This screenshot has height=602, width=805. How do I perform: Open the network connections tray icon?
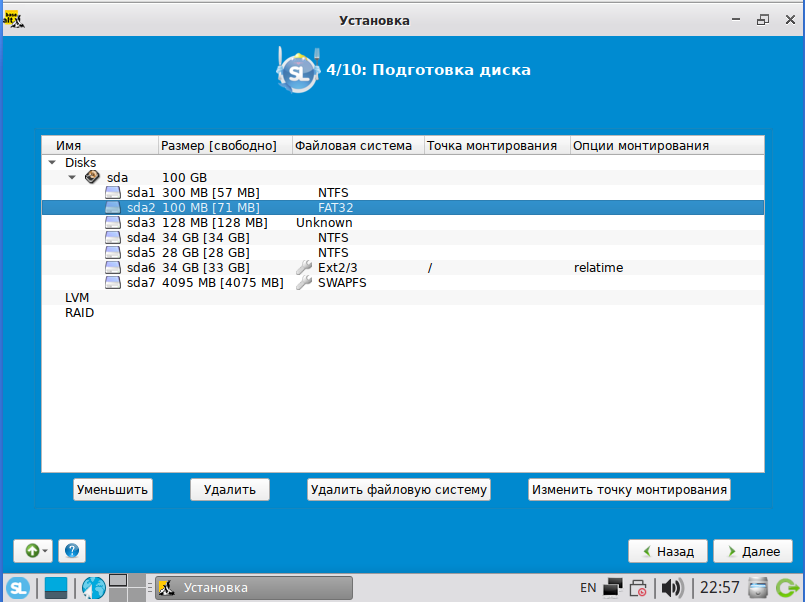612,588
